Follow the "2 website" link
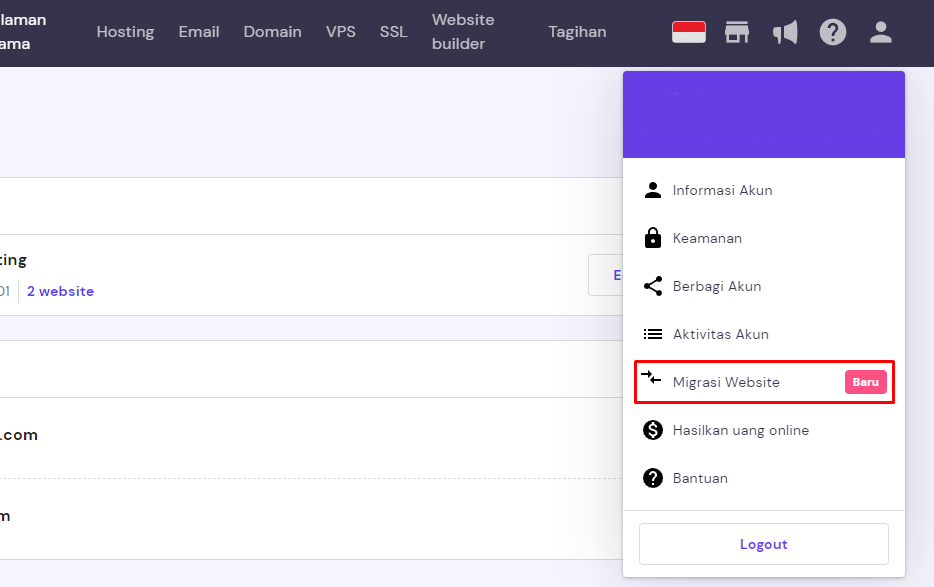This screenshot has width=934, height=587. point(60,291)
